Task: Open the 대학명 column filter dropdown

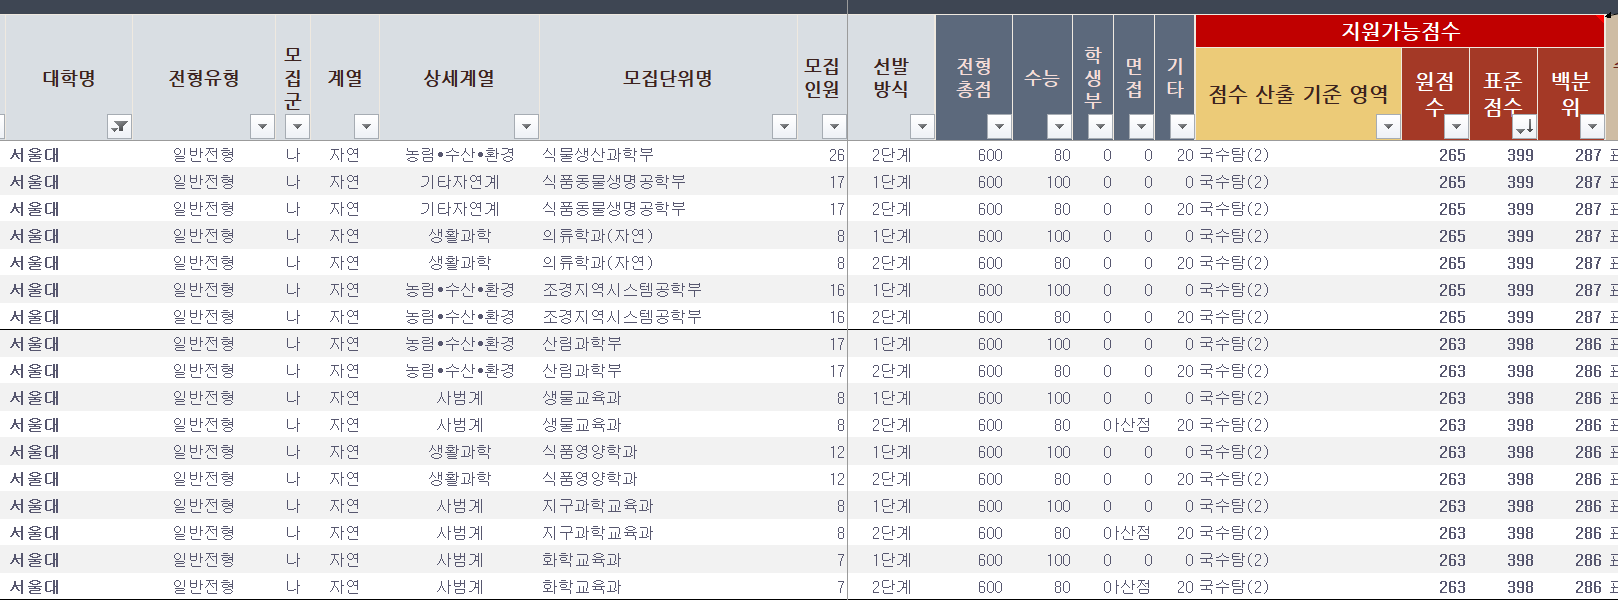Action: click(119, 126)
